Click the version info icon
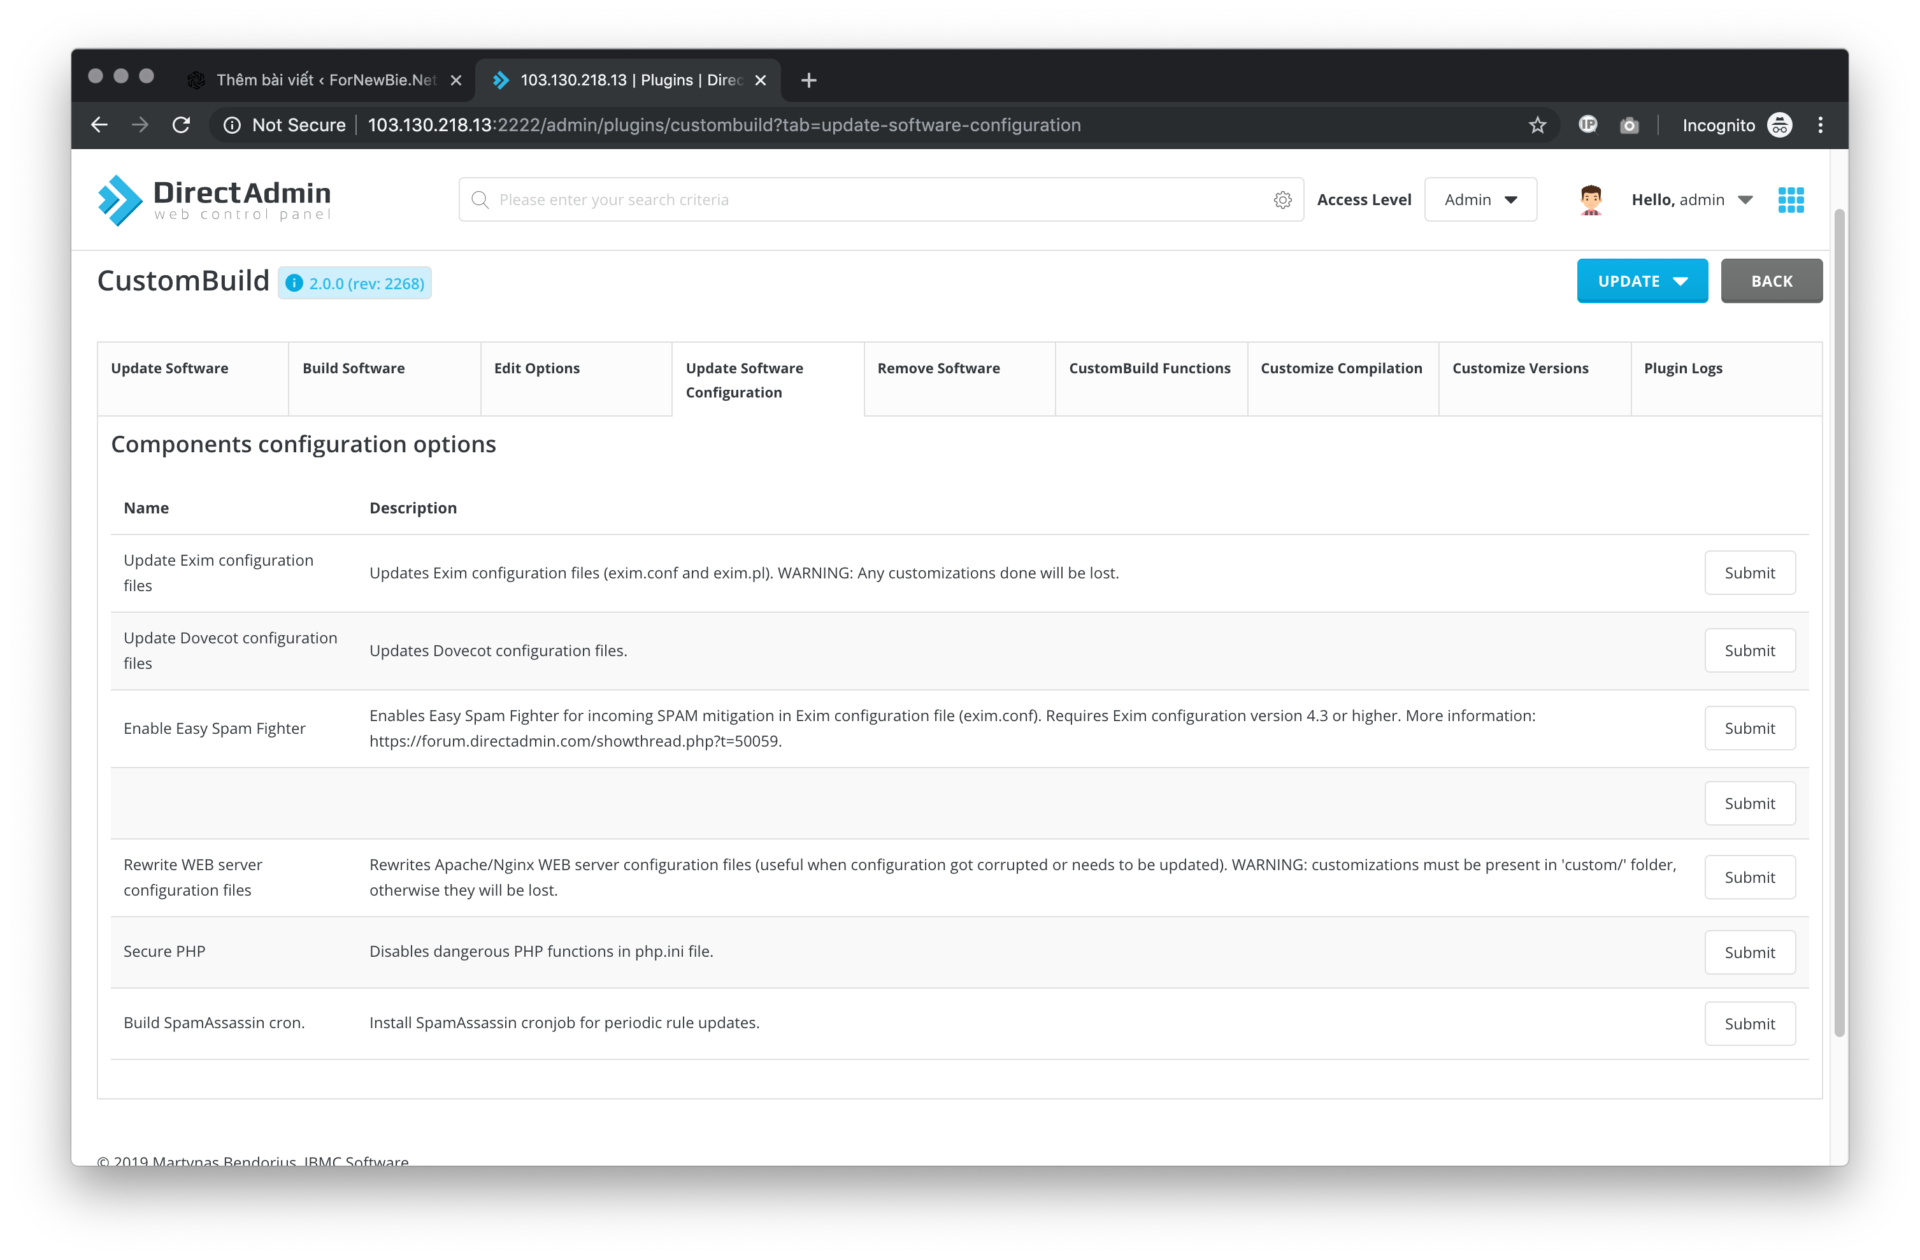This screenshot has width=1920, height=1260. [x=294, y=283]
